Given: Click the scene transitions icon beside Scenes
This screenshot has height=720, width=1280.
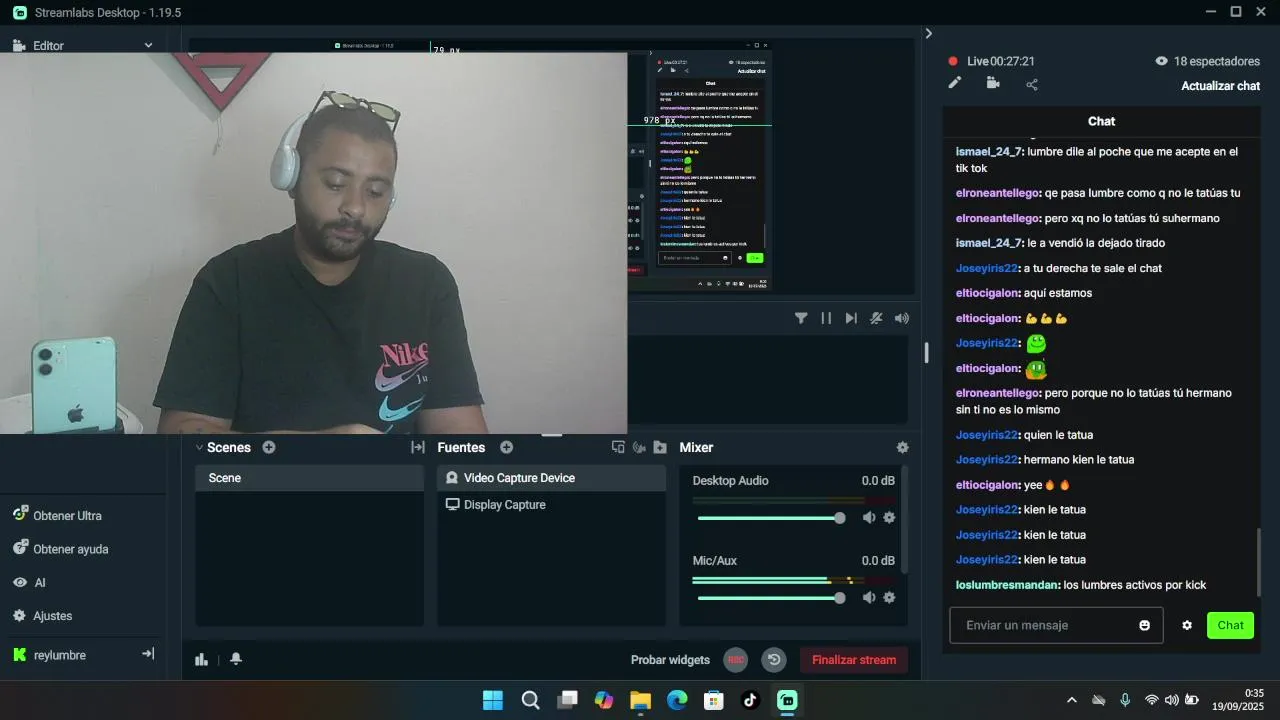Looking at the screenshot, I should 418,447.
